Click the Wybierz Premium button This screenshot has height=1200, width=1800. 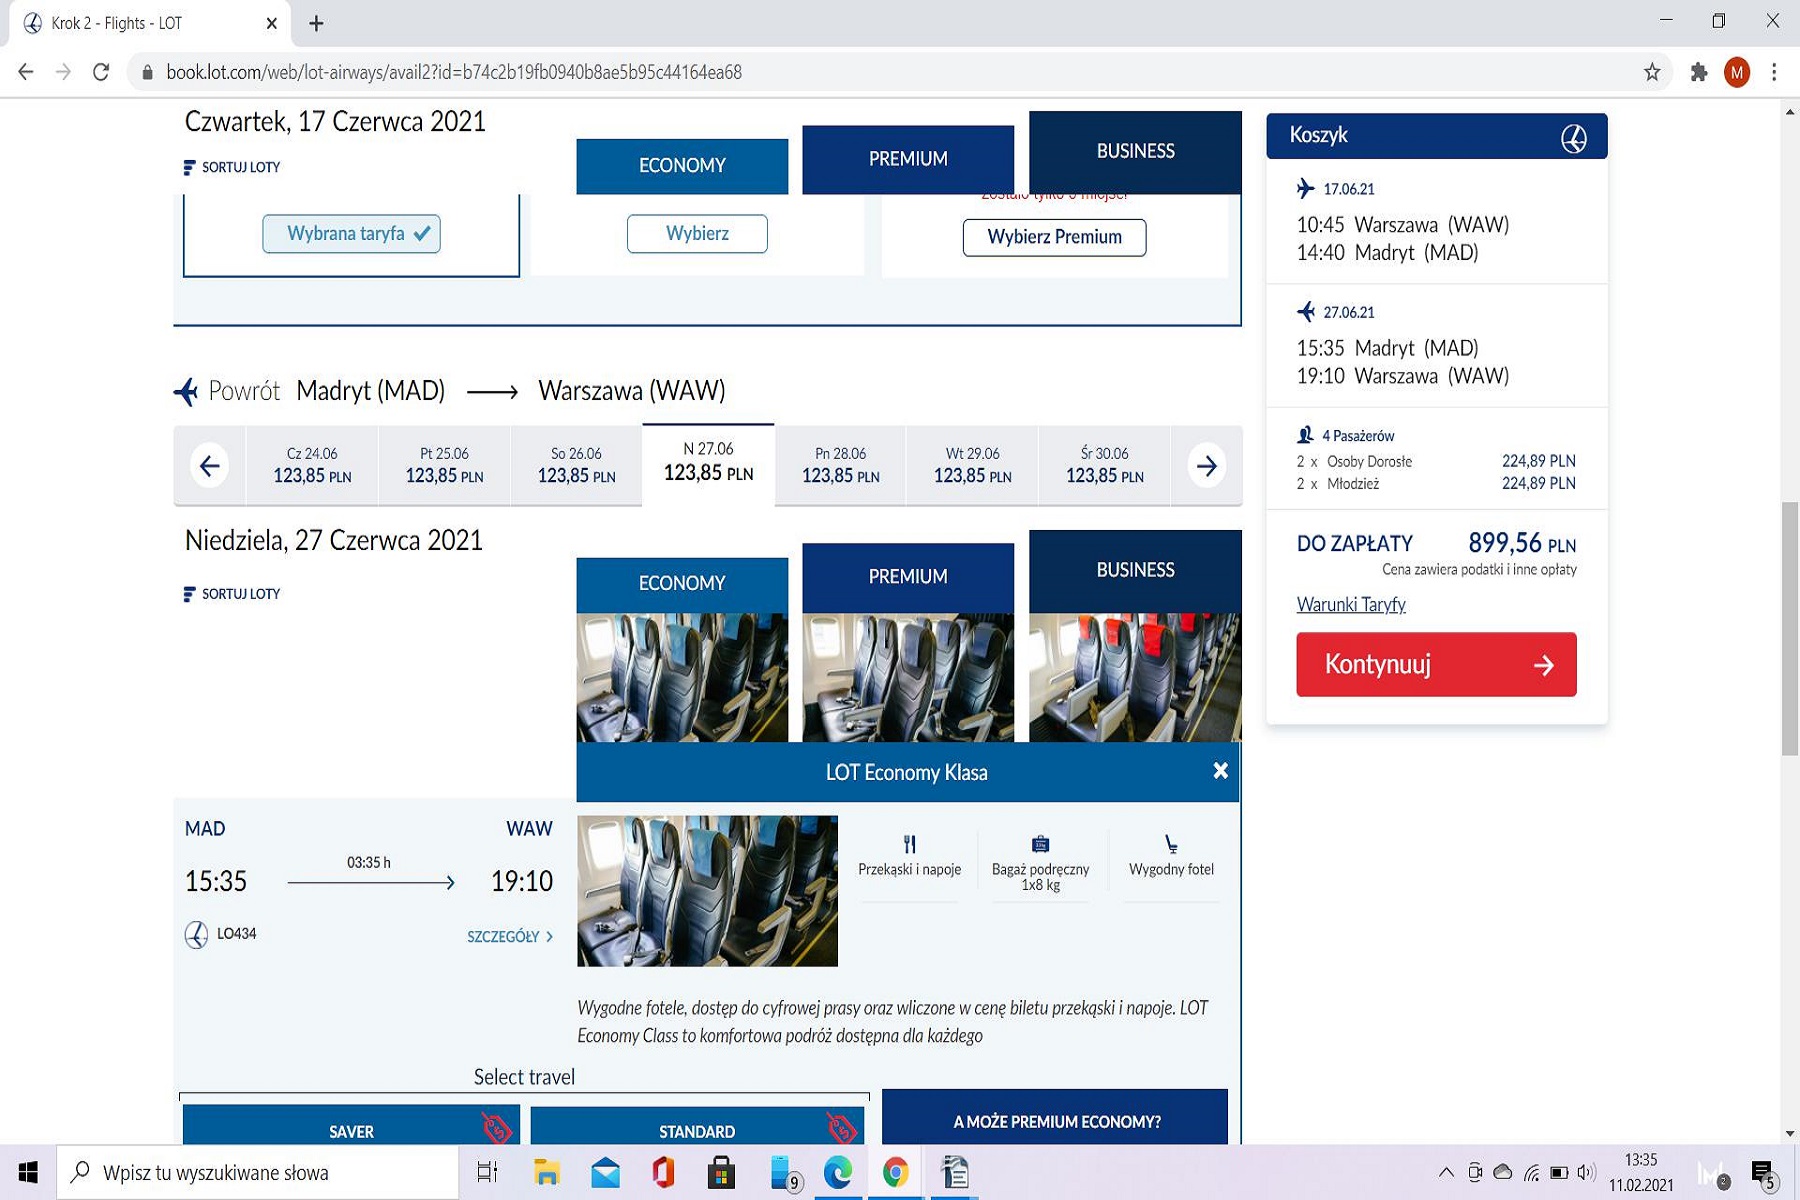[1054, 237]
